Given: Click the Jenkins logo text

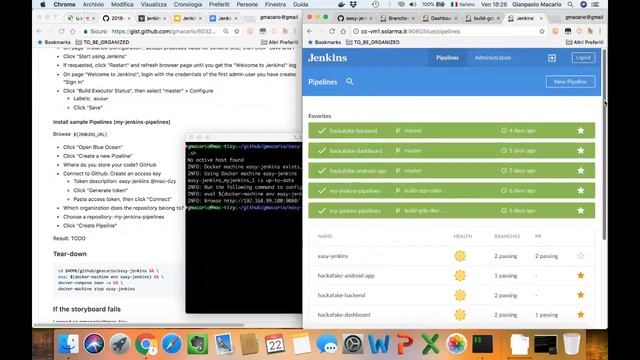Looking at the screenshot, I should tap(327, 58).
